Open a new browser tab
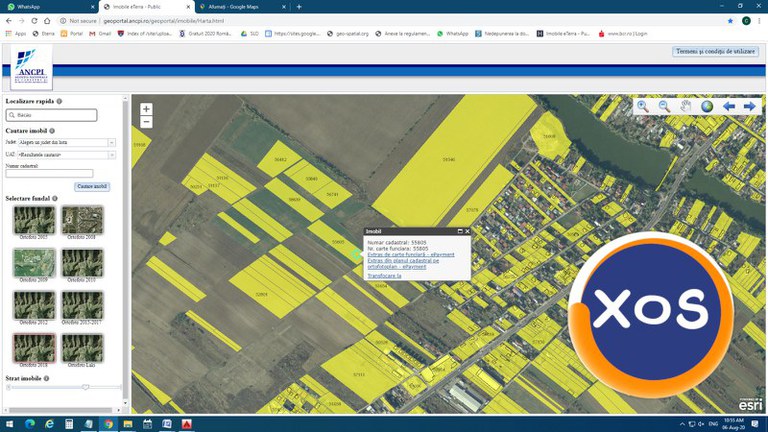This screenshot has width=768, height=432. pyautogui.click(x=299, y=7)
